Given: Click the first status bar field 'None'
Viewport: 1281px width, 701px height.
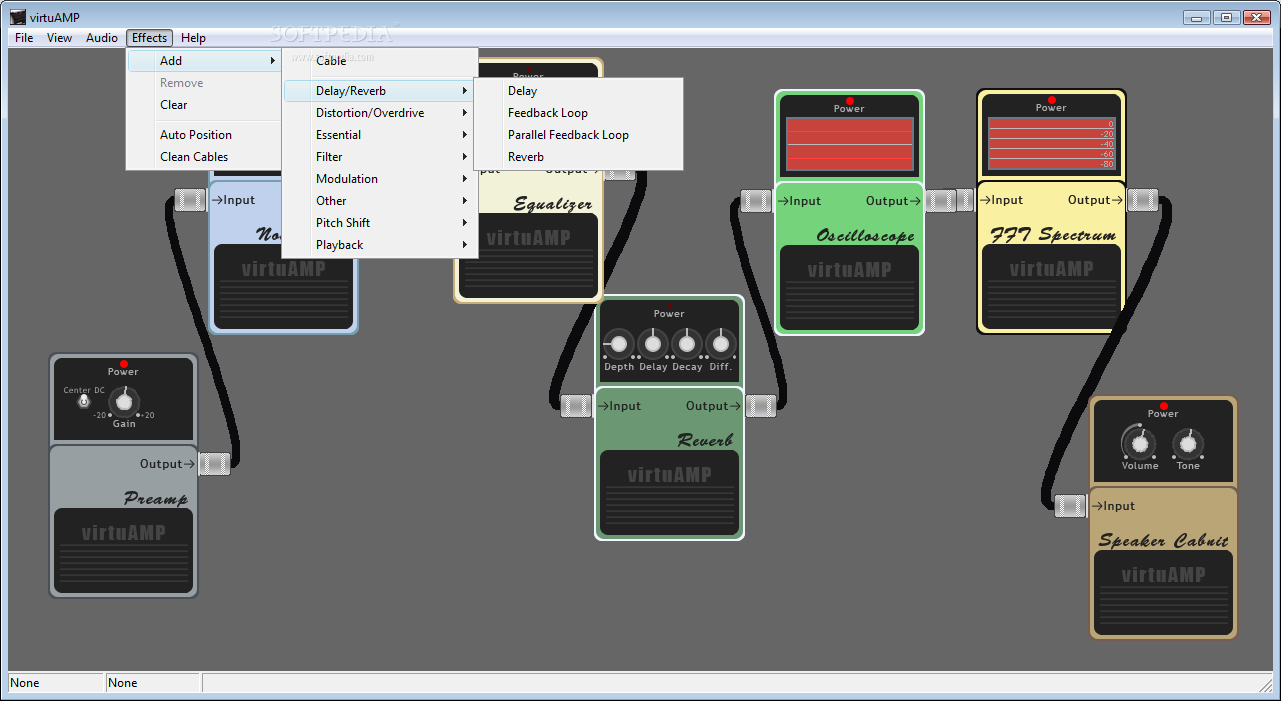Looking at the screenshot, I should pyautogui.click(x=57, y=683).
